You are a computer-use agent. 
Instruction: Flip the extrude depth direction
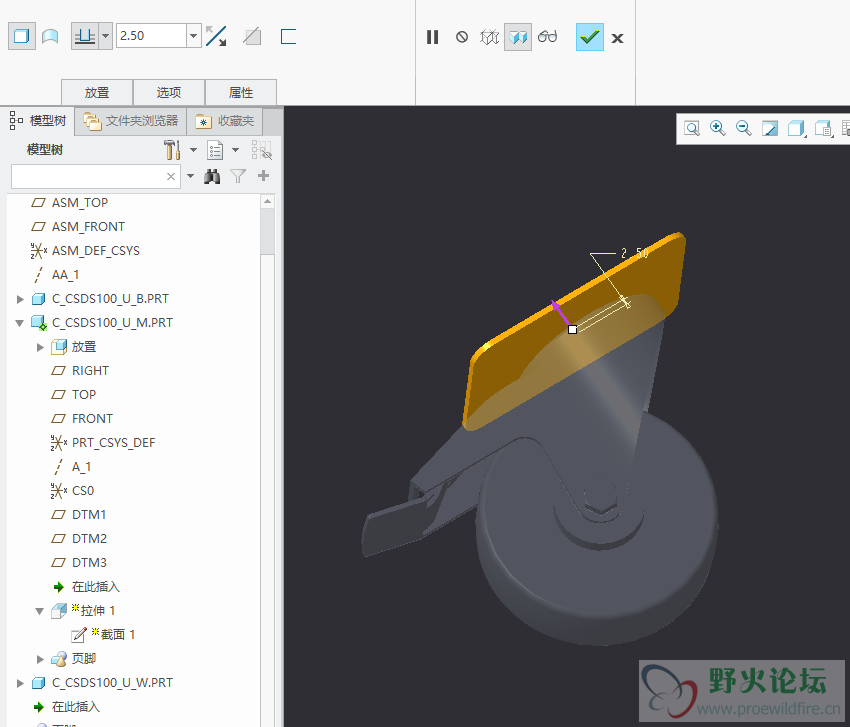click(216, 36)
